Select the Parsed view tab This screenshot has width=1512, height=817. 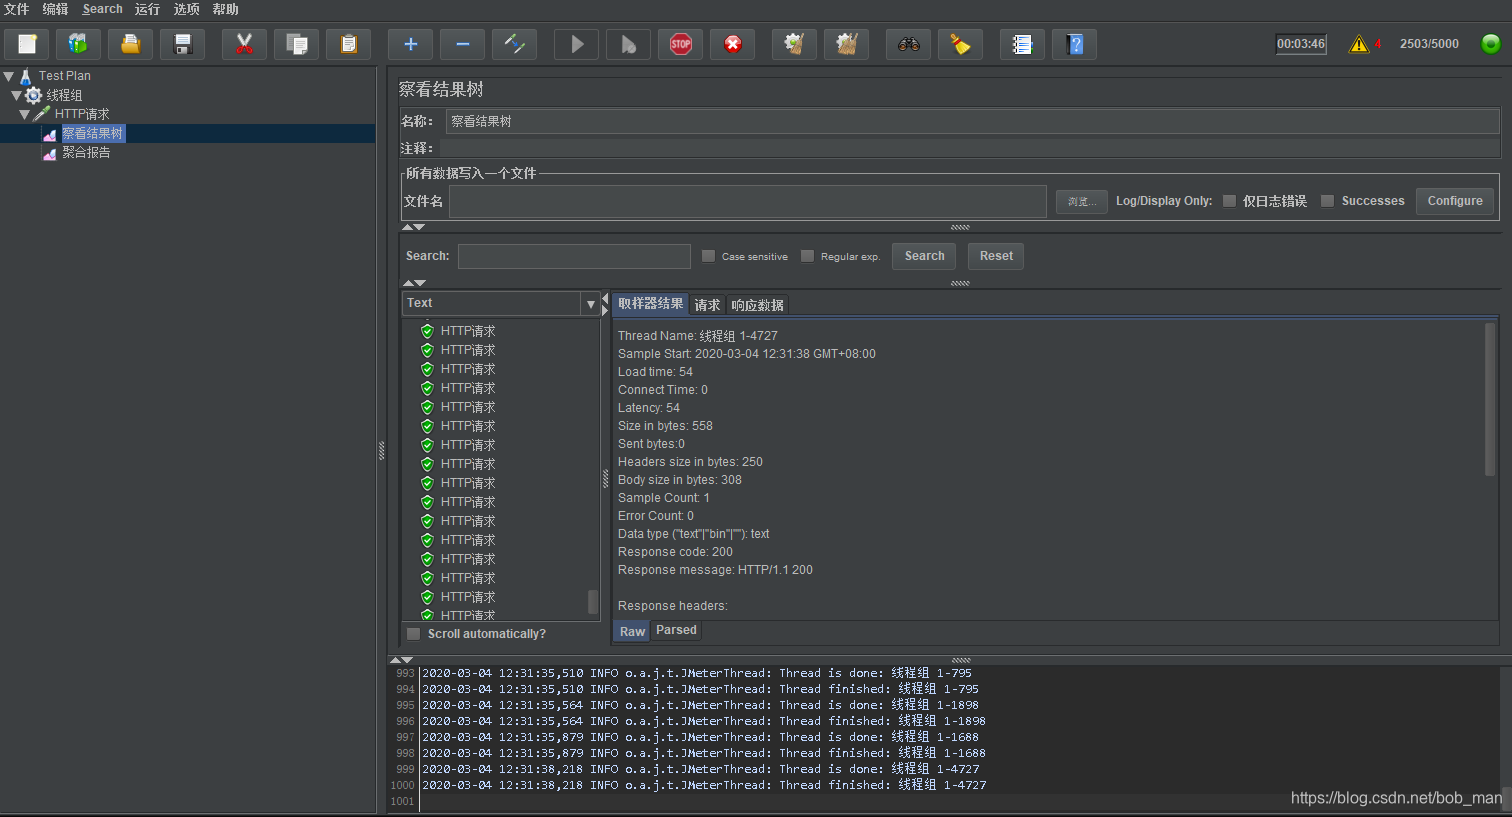pyautogui.click(x=676, y=630)
